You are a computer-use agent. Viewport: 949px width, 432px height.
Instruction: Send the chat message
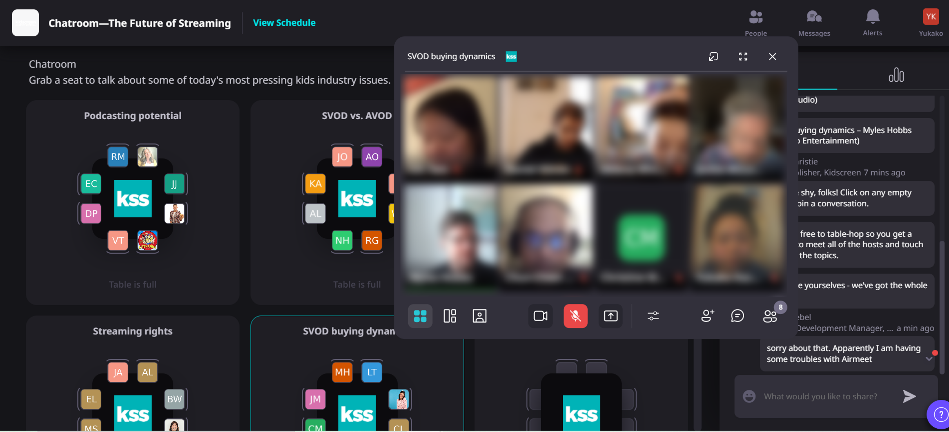click(909, 396)
